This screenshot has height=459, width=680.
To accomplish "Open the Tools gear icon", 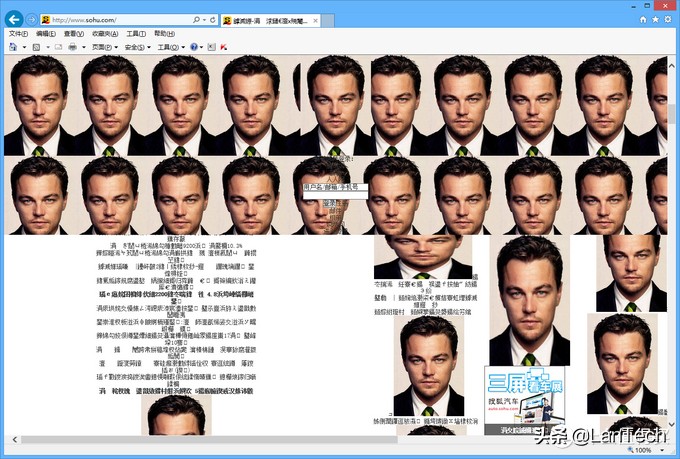I will pyautogui.click(x=667, y=20).
